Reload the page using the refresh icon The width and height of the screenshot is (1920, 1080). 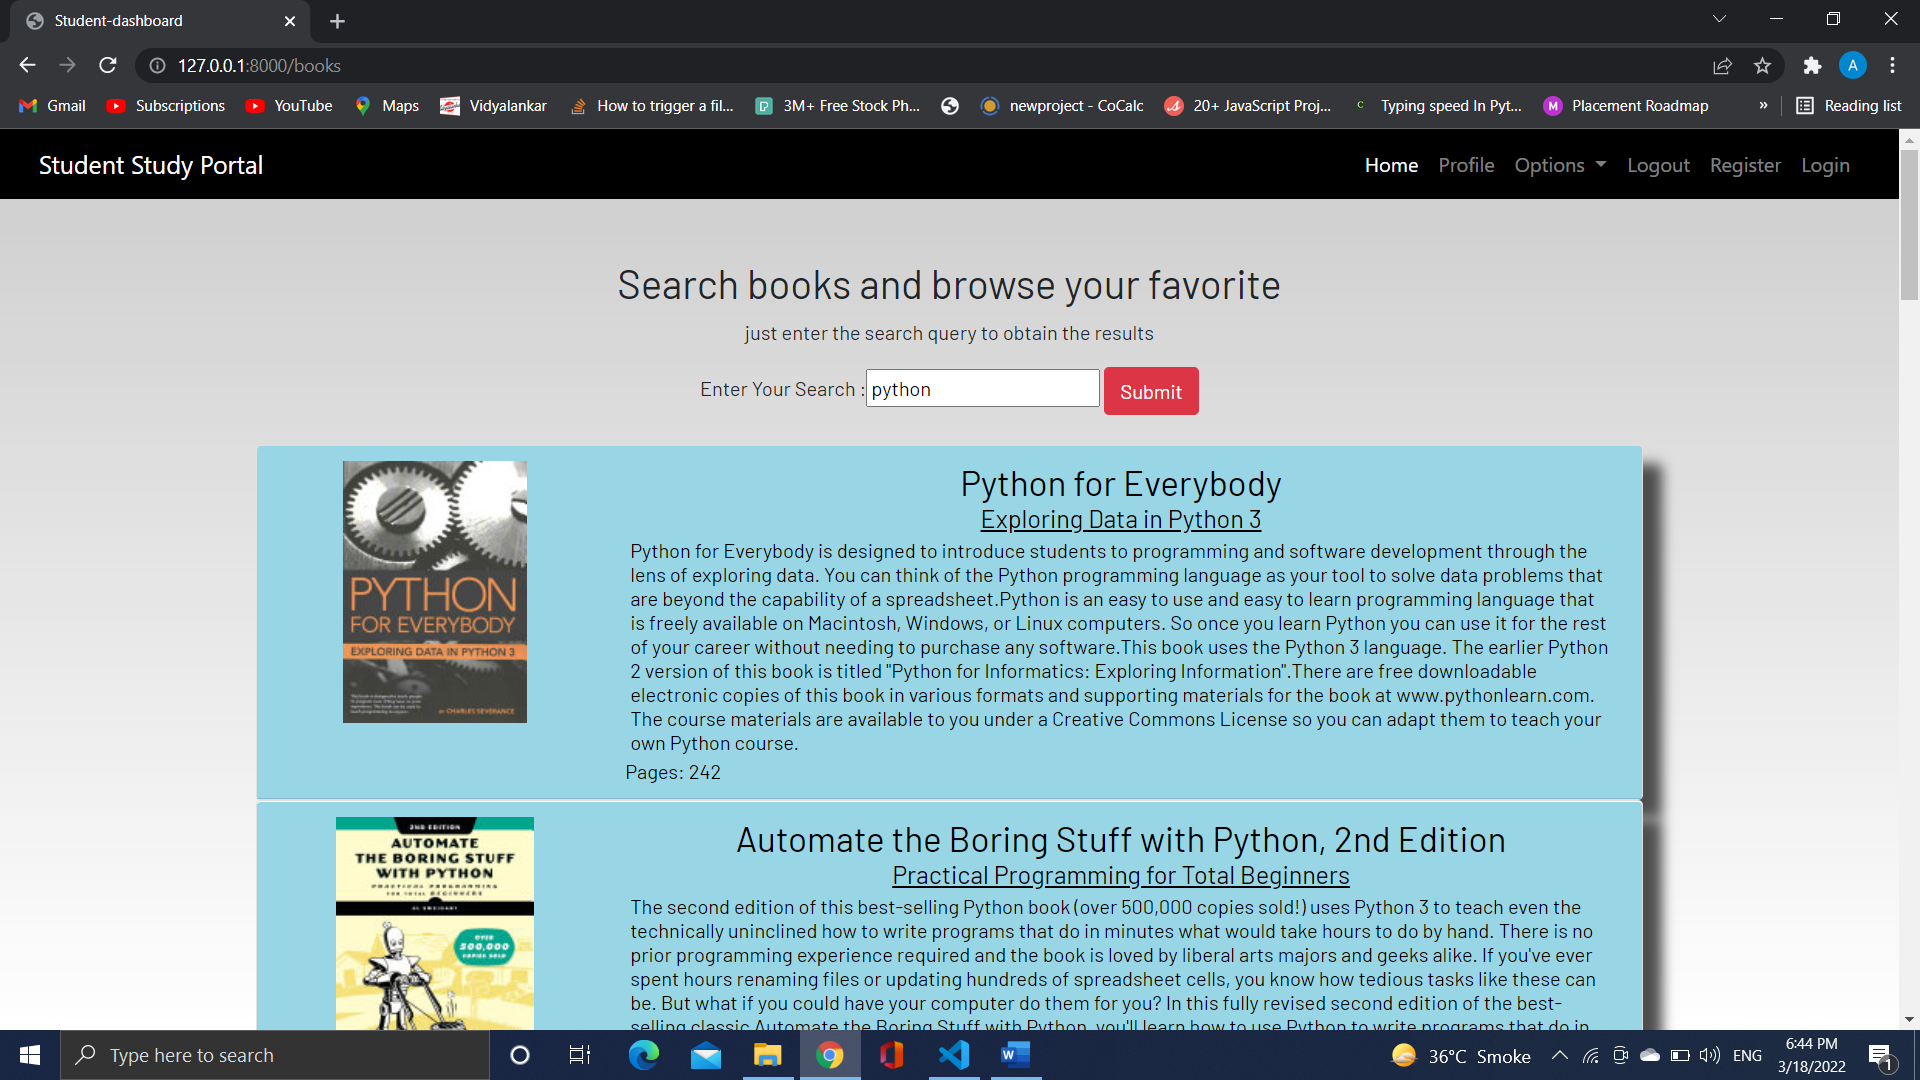(x=108, y=65)
